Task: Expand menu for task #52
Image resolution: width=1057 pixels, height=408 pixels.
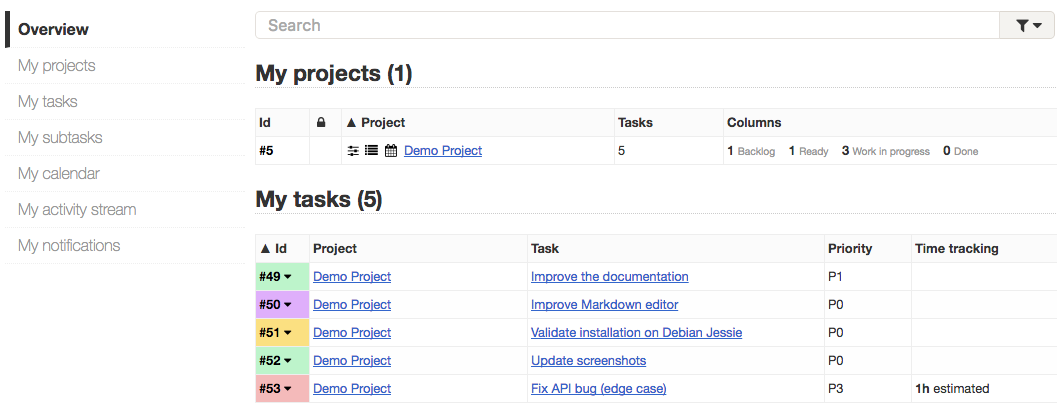Action: (288, 361)
